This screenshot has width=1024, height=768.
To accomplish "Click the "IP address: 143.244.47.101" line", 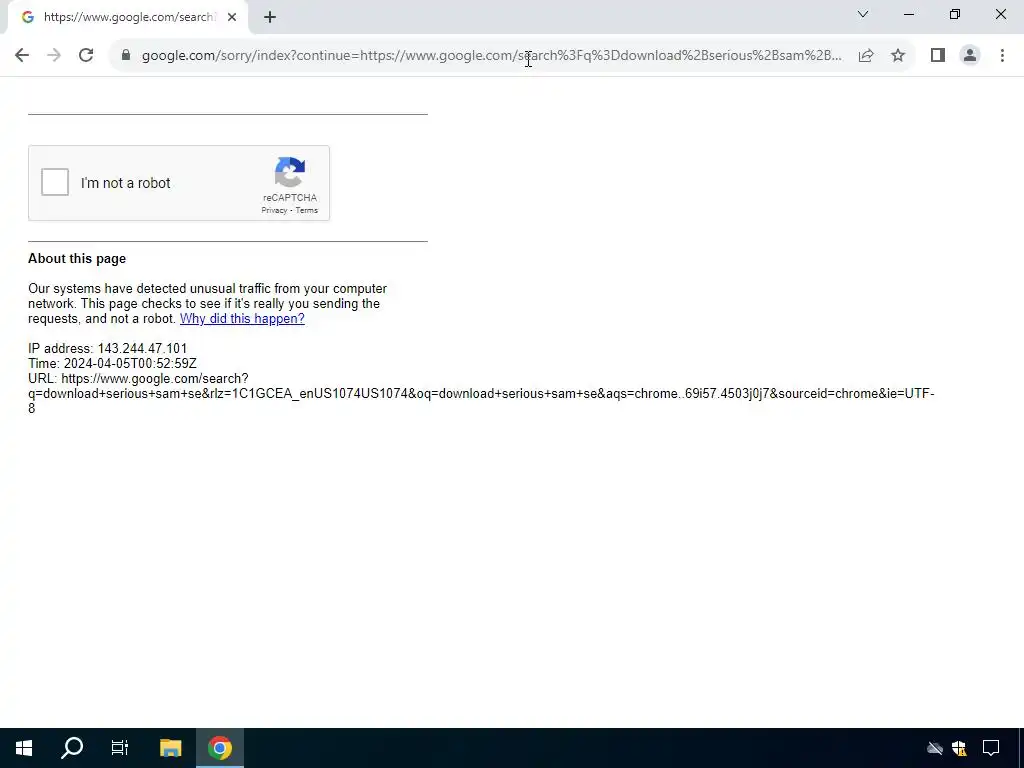I will (x=108, y=349).
